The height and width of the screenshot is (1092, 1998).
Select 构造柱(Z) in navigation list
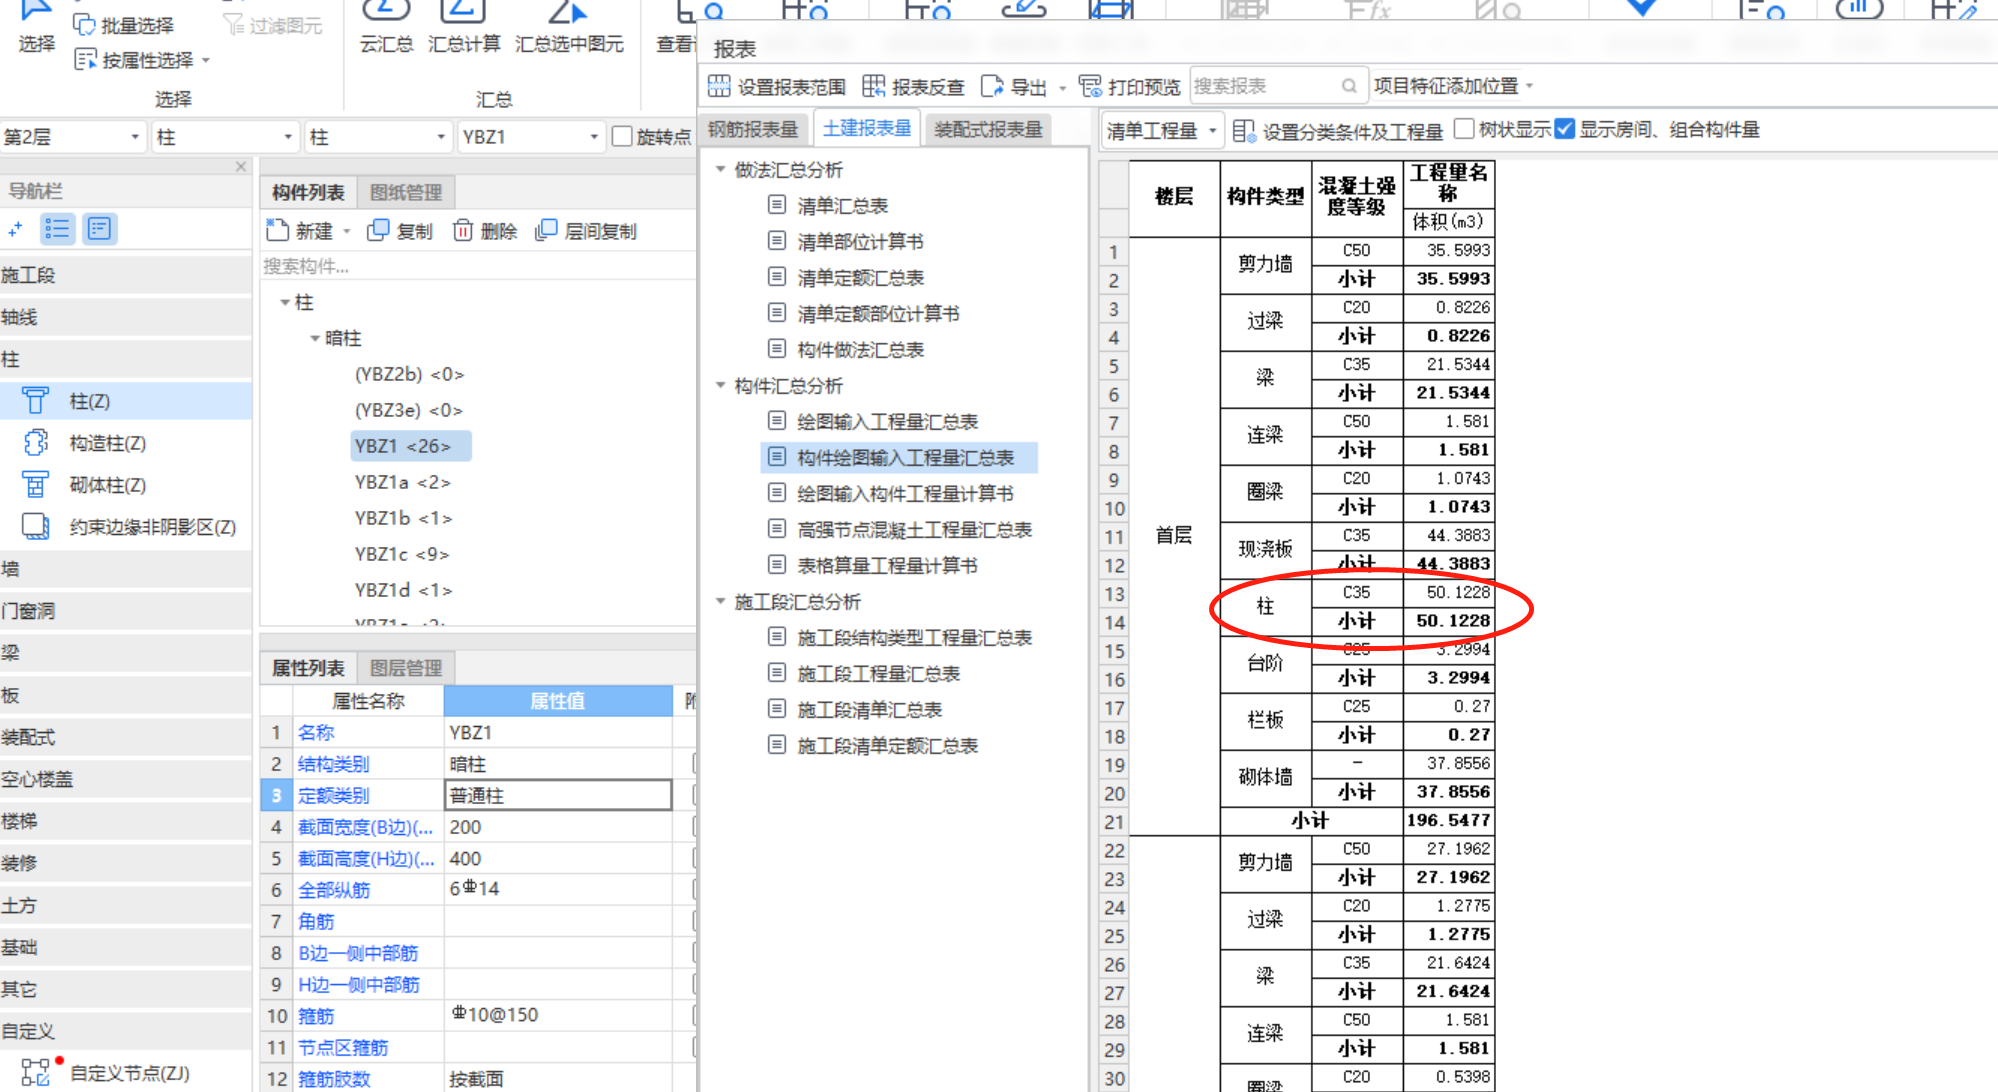pos(126,443)
